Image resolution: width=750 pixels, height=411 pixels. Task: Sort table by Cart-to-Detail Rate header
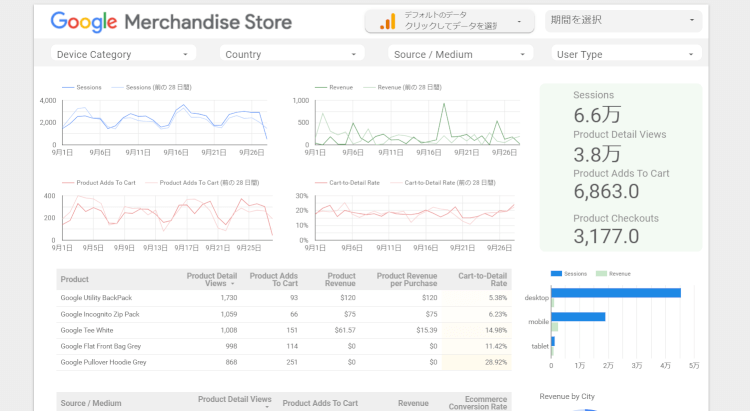pos(483,279)
